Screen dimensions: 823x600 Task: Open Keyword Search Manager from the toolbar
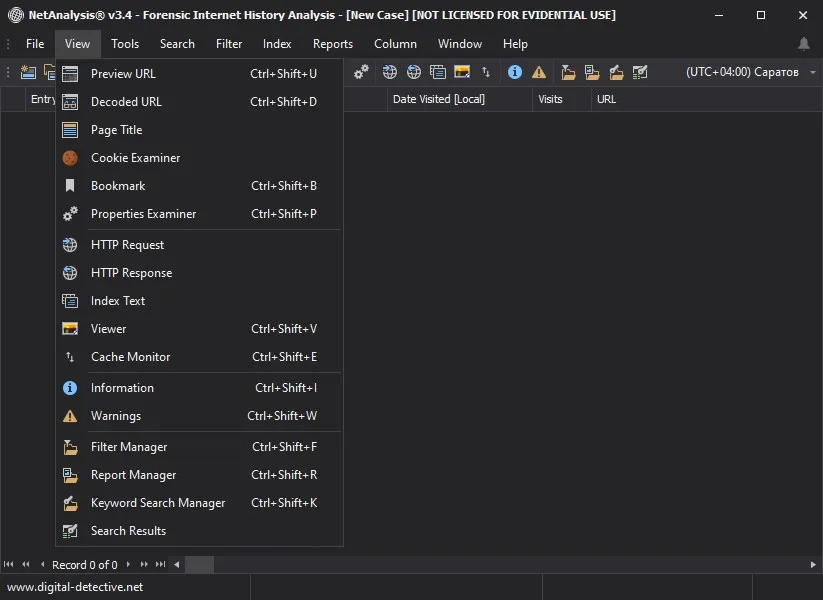pyautogui.click(x=616, y=72)
